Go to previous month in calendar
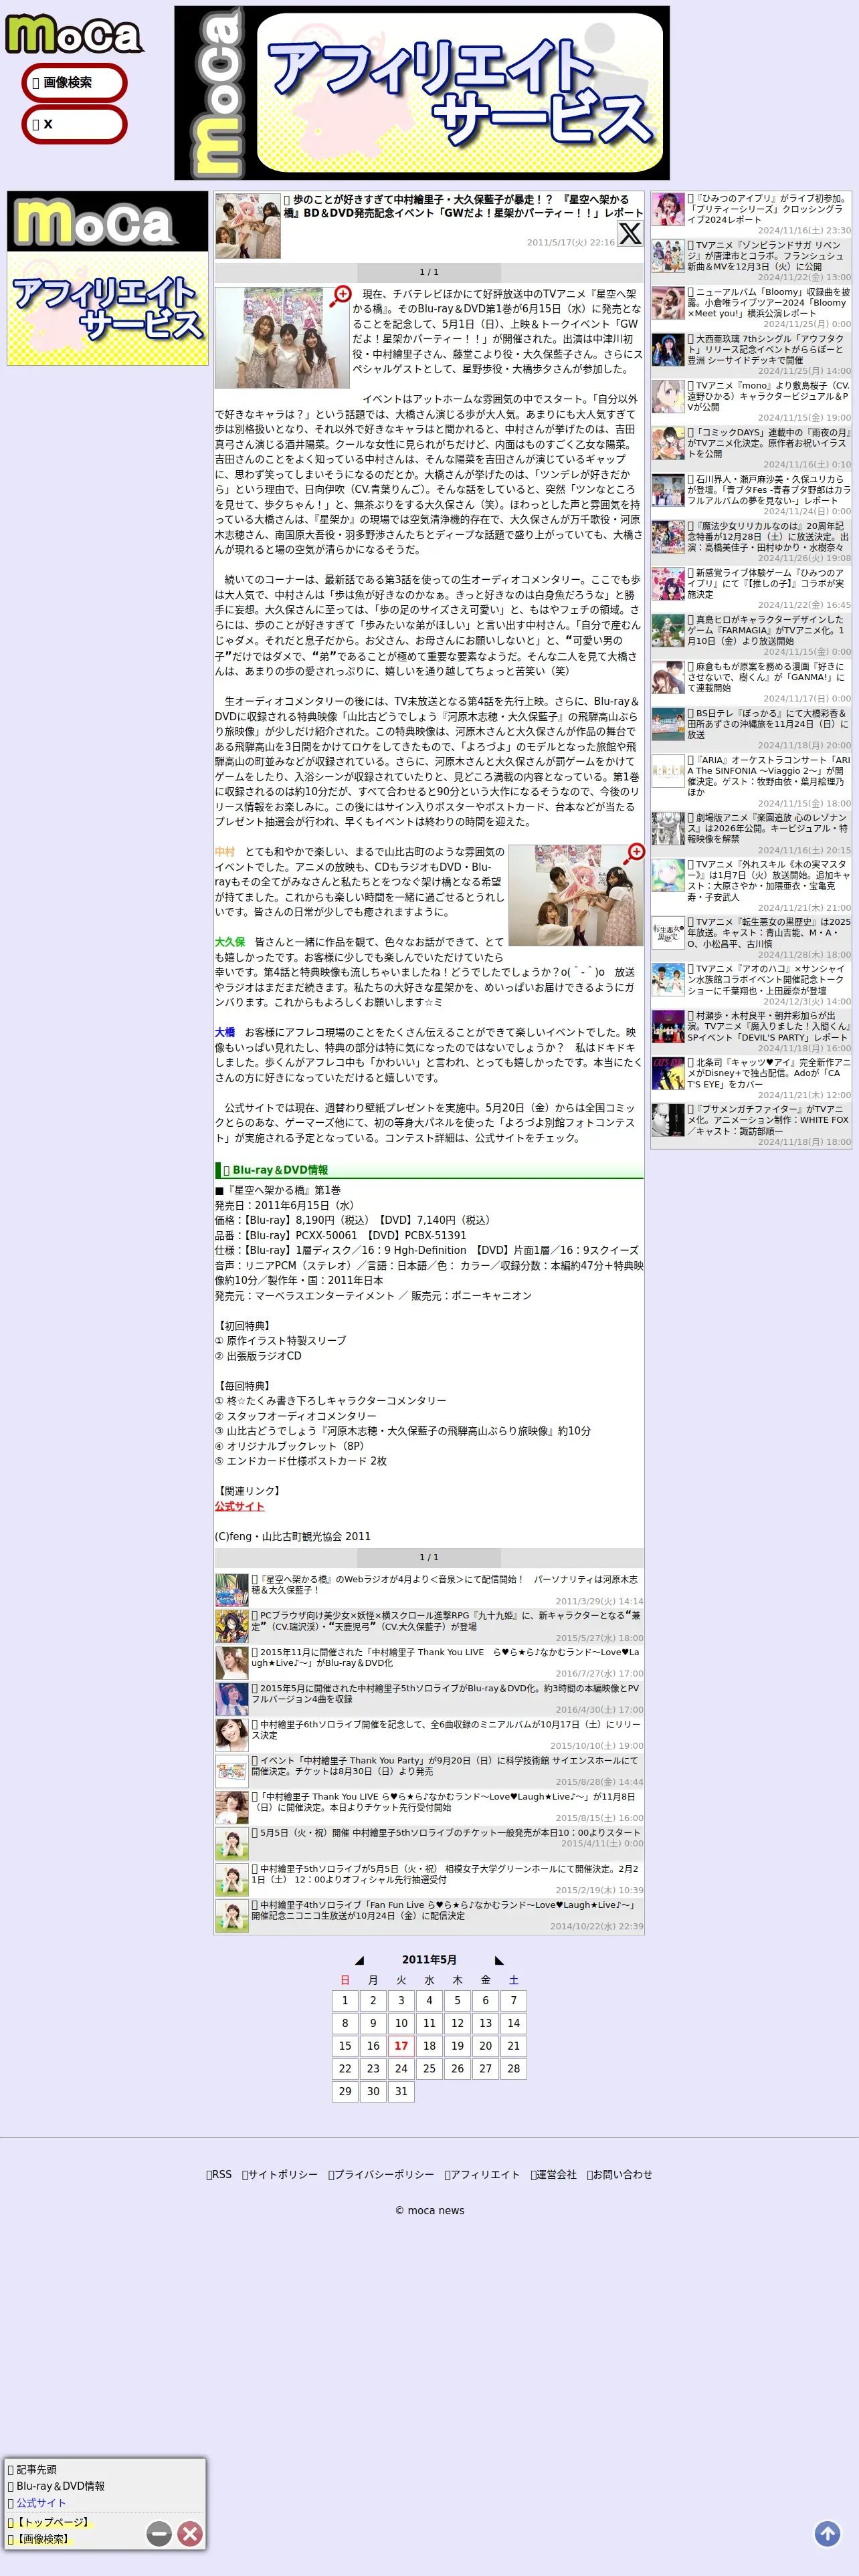This screenshot has width=859, height=2576. tap(360, 1960)
